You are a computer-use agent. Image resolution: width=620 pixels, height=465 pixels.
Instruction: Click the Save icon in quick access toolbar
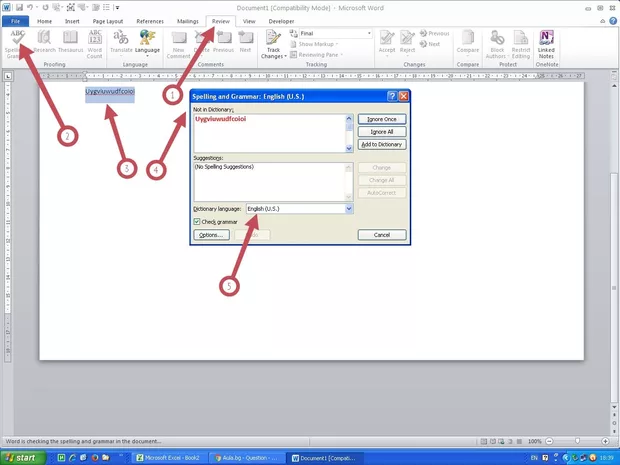point(19,7)
